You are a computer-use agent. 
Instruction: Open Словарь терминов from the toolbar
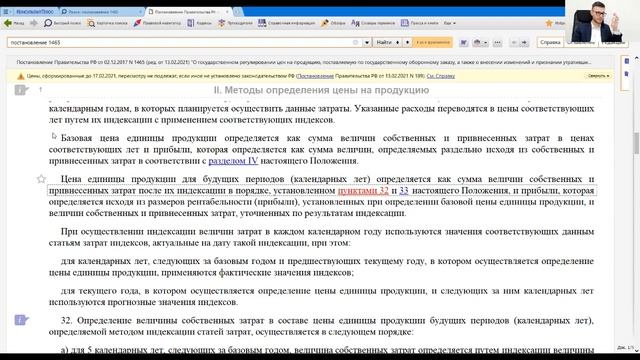click(x=373, y=23)
